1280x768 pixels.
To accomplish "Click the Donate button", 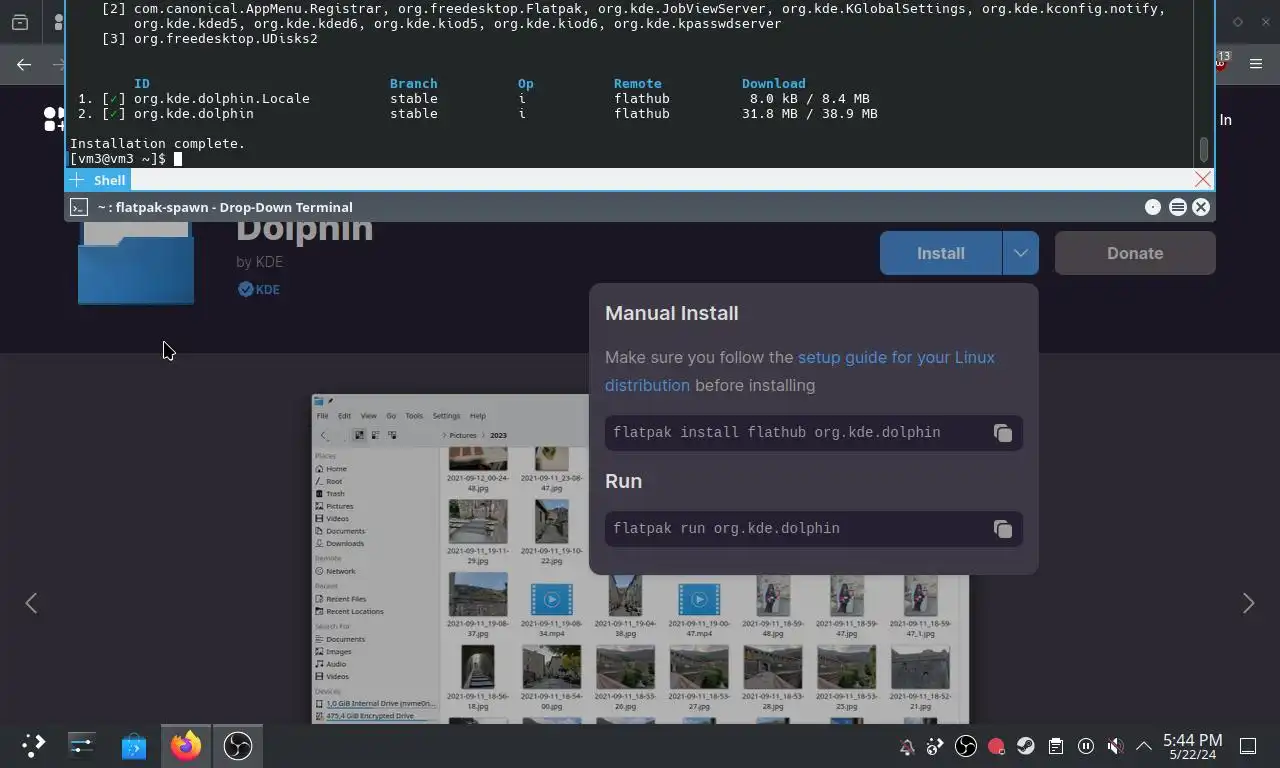I will coord(1135,253).
